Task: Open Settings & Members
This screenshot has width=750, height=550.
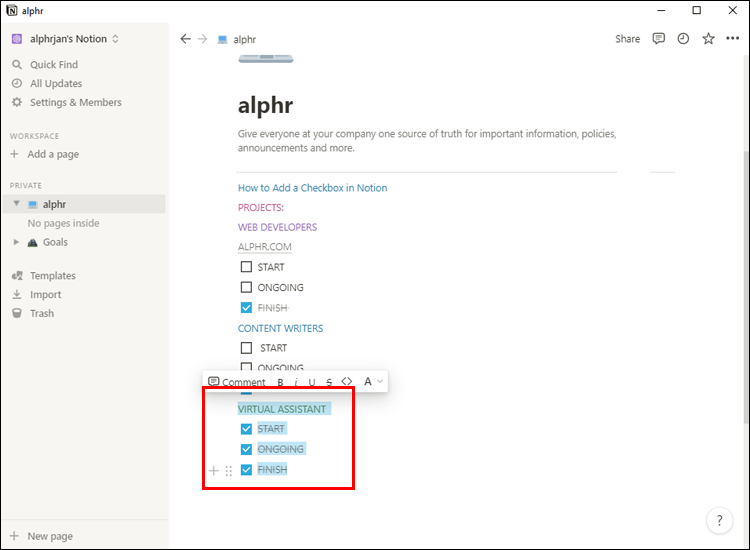Action: [x=75, y=102]
